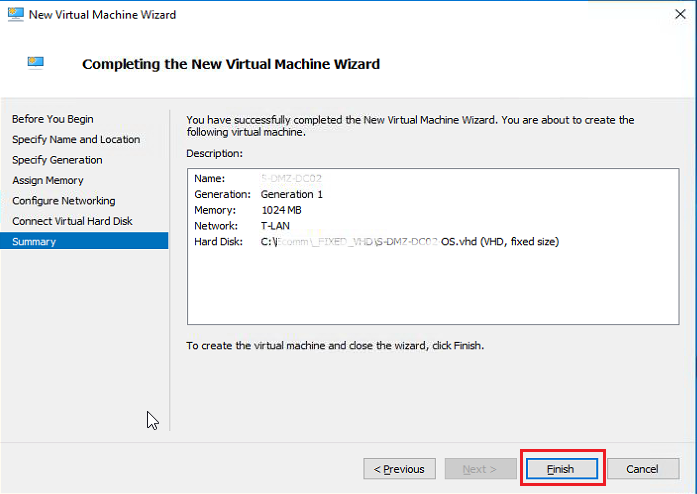Jump to the Assign Memory step
This screenshot has width=697, height=494.
click(48, 180)
